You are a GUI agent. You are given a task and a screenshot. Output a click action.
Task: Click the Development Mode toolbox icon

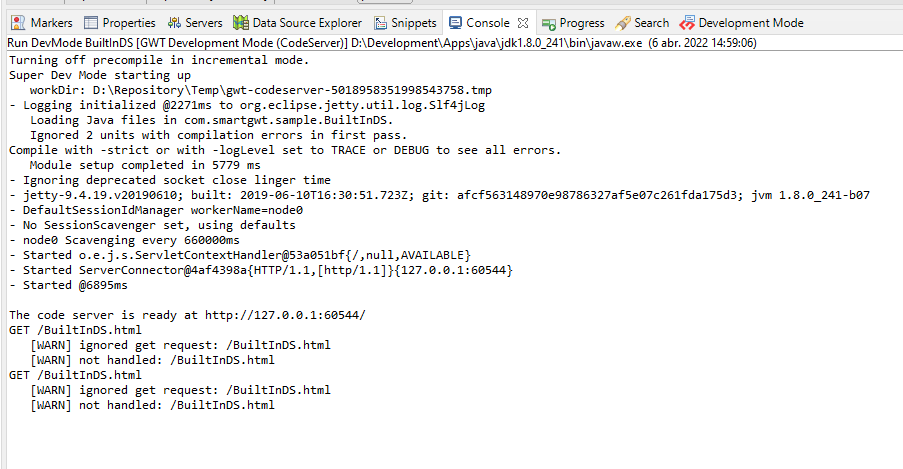pos(688,22)
